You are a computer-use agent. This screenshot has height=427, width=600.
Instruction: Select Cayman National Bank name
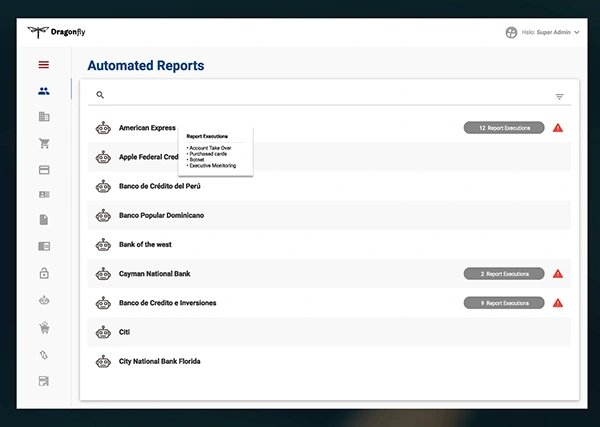click(155, 274)
